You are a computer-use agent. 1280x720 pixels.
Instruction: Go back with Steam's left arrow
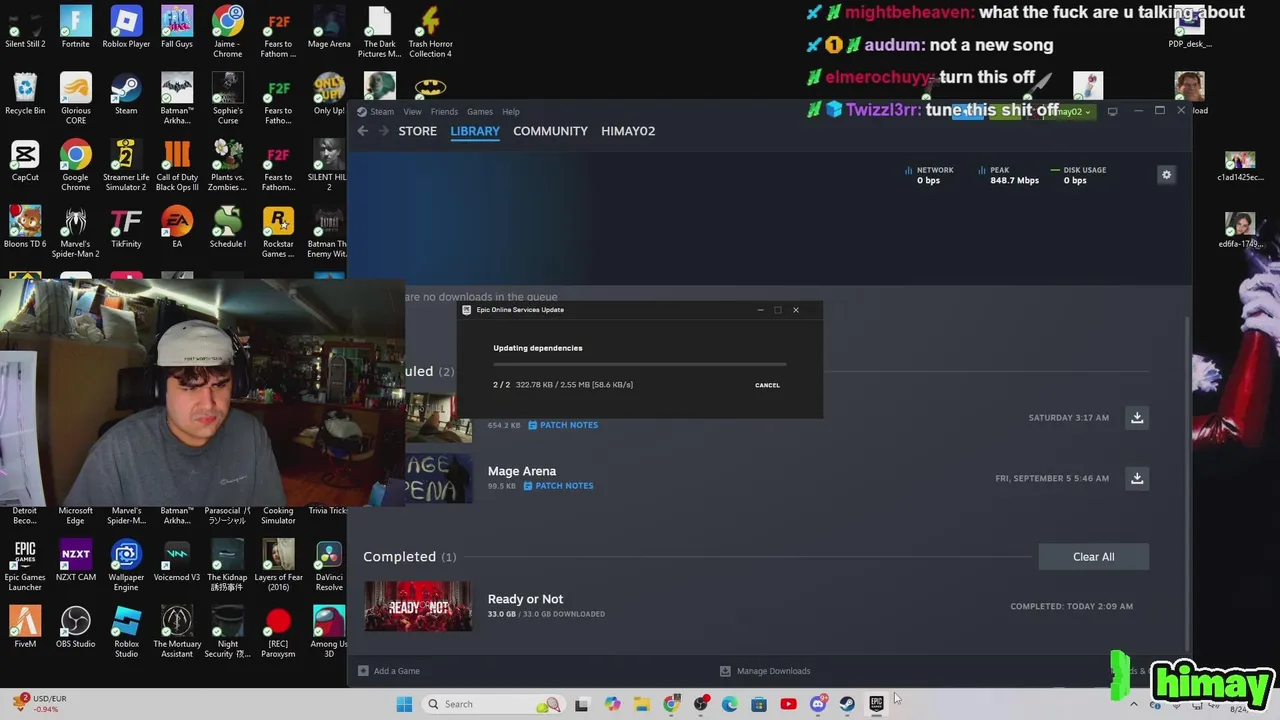(x=363, y=131)
